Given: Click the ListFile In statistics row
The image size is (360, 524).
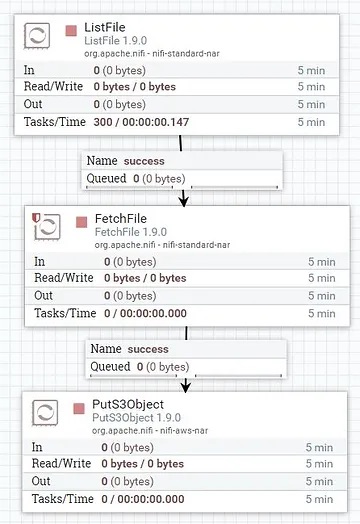Looking at the screenshot, I should point(176,70).
